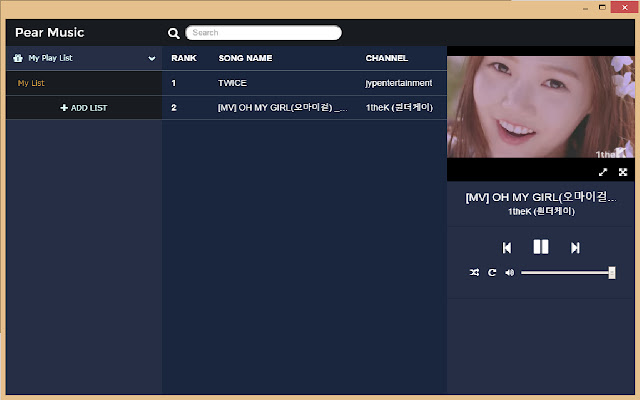Click the now-playing channel name 1theK

(541, 211)
